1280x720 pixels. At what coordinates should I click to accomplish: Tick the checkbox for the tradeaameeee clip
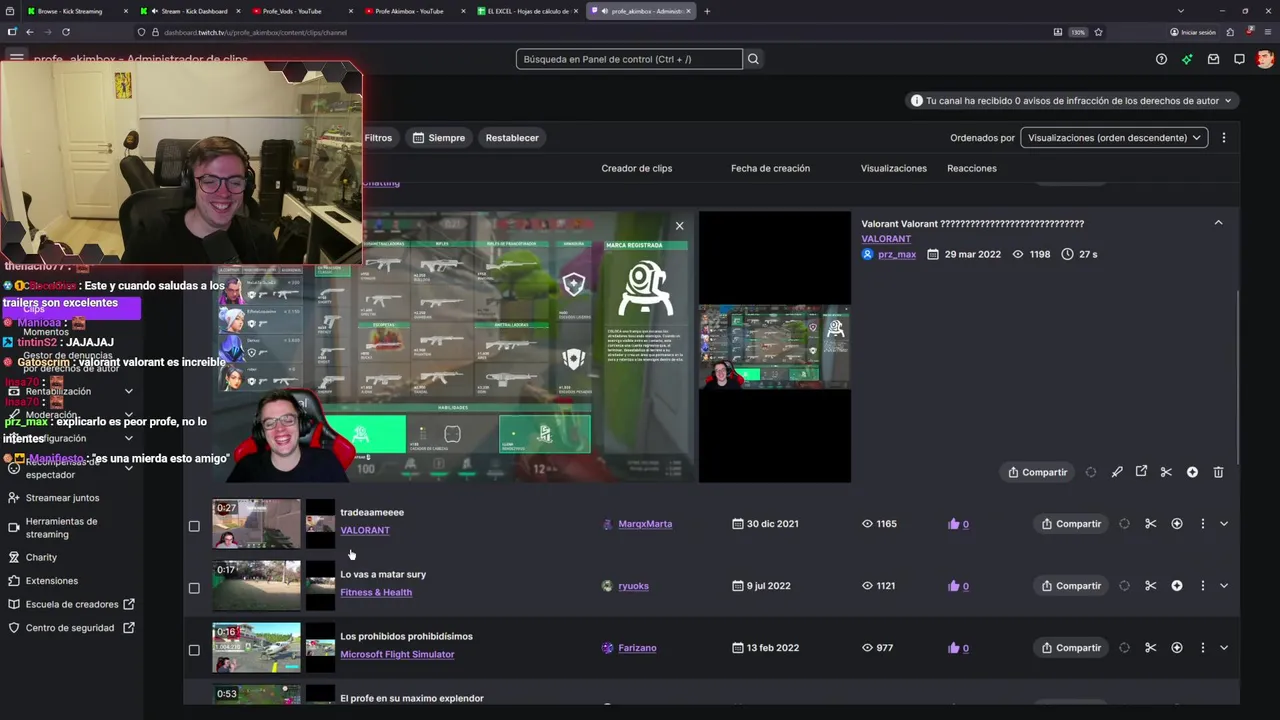tap(194, 526)
